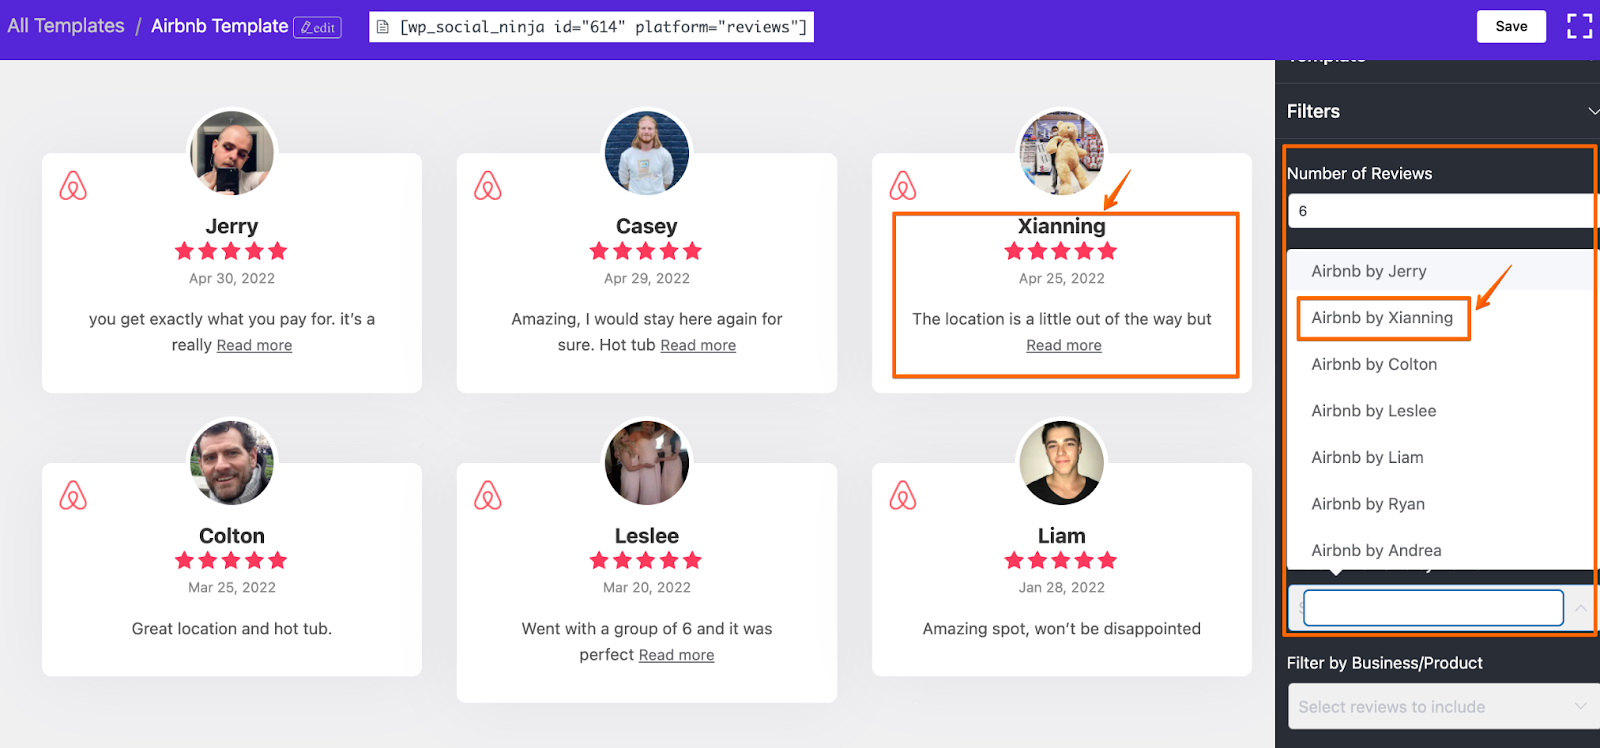Click Liam's five-star rating
The height and width of the screenshot is (748, 1600).
point(1061,561)
